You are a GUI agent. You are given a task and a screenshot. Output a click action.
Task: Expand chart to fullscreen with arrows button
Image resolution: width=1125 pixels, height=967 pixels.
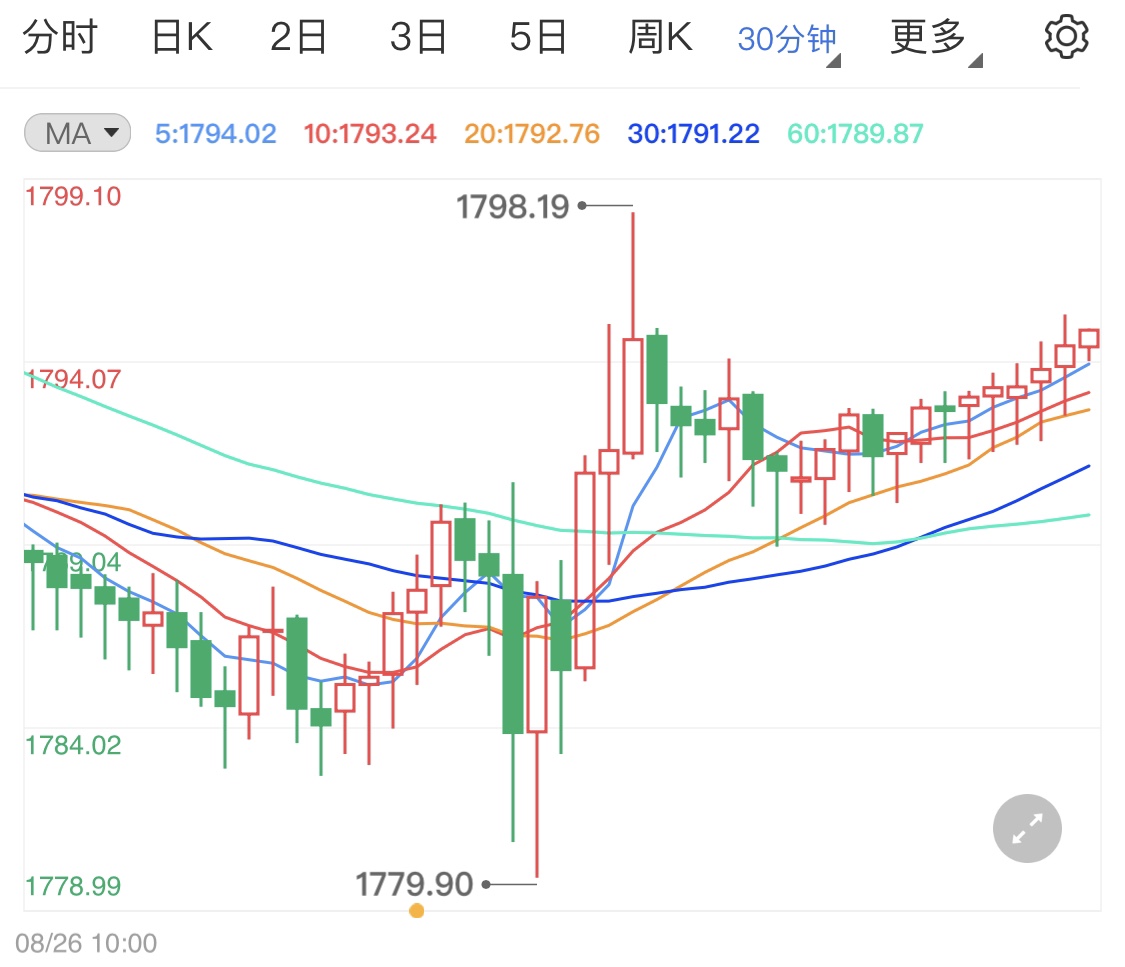pyautogui.click(x=1027, y=828)
